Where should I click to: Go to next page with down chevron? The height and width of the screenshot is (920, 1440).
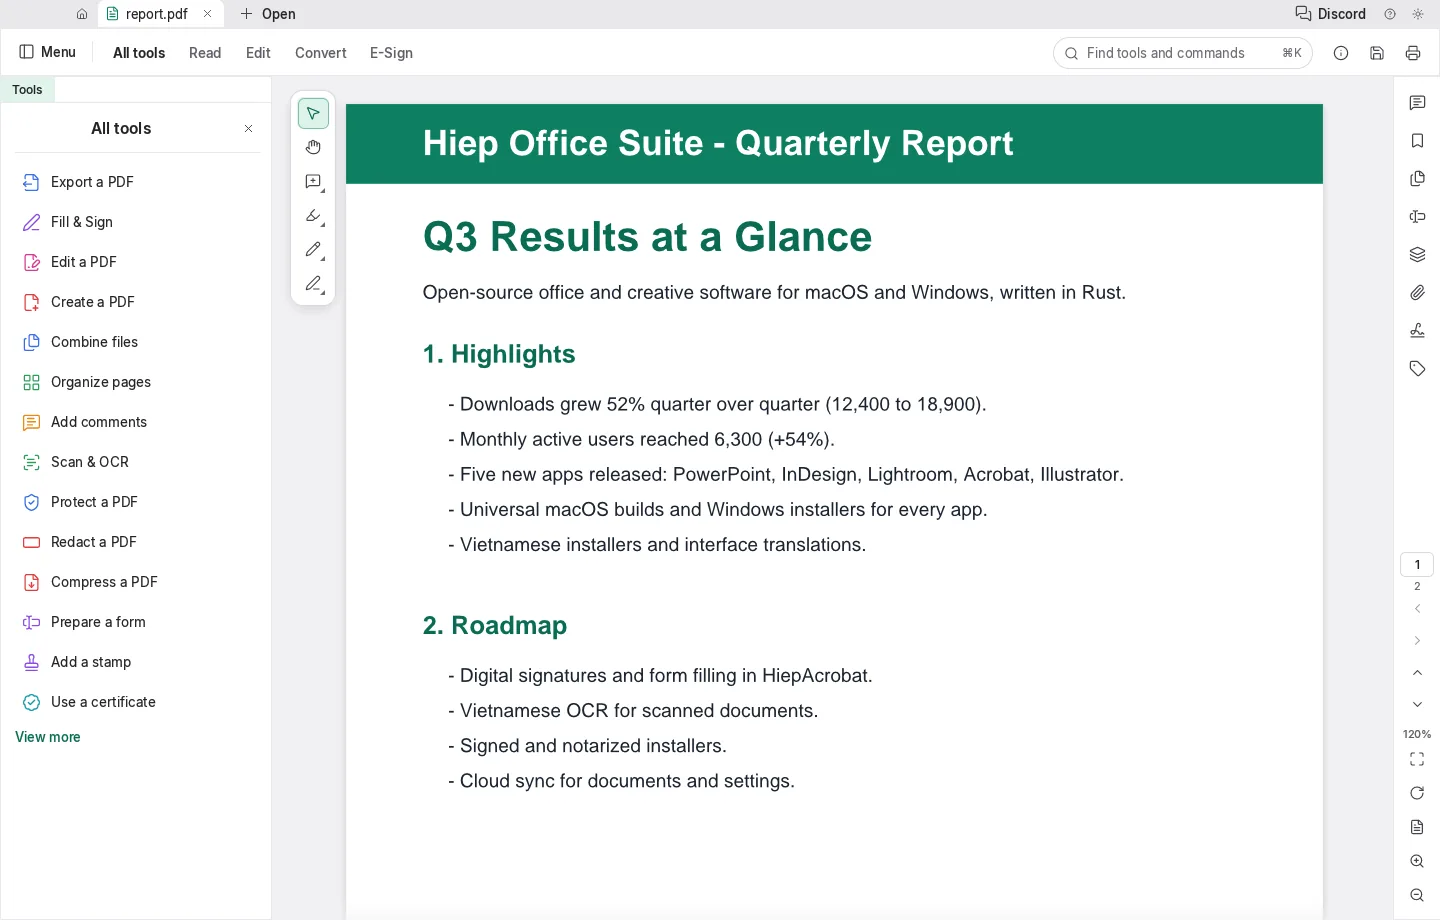click(x=1417, y=705)
